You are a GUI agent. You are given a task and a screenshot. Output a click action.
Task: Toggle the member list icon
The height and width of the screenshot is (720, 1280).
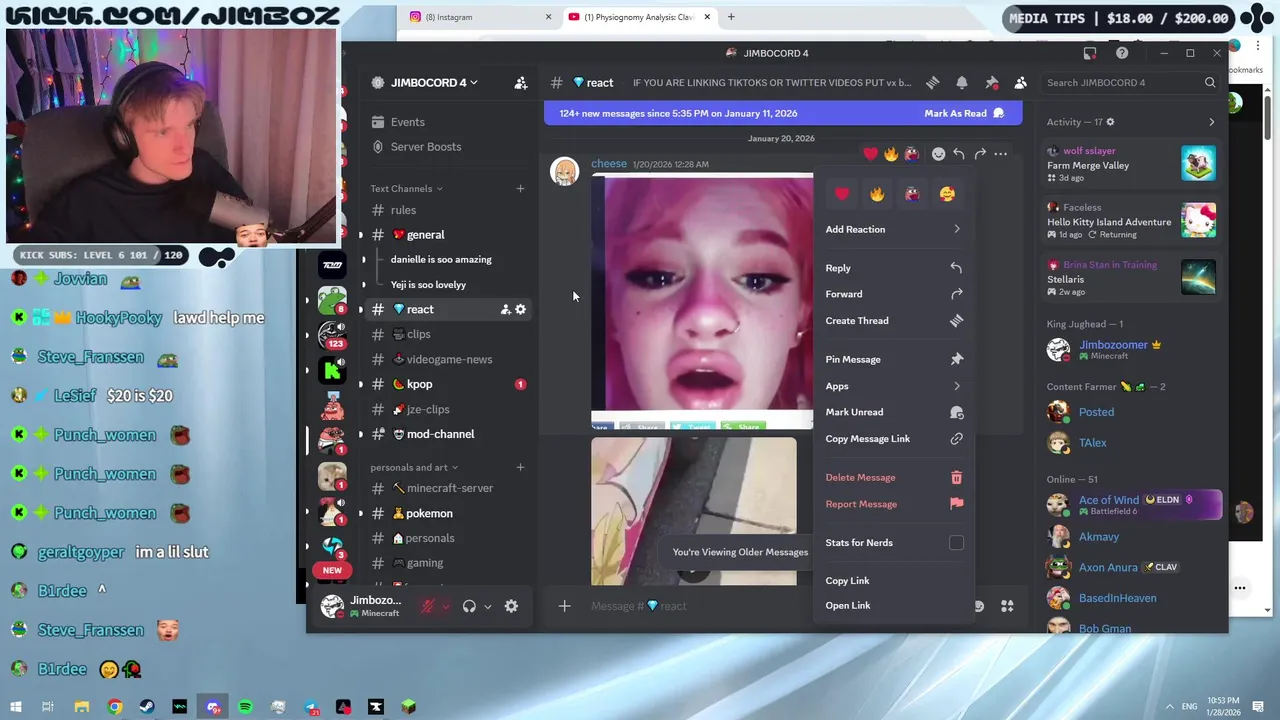tap(1020, 83)
